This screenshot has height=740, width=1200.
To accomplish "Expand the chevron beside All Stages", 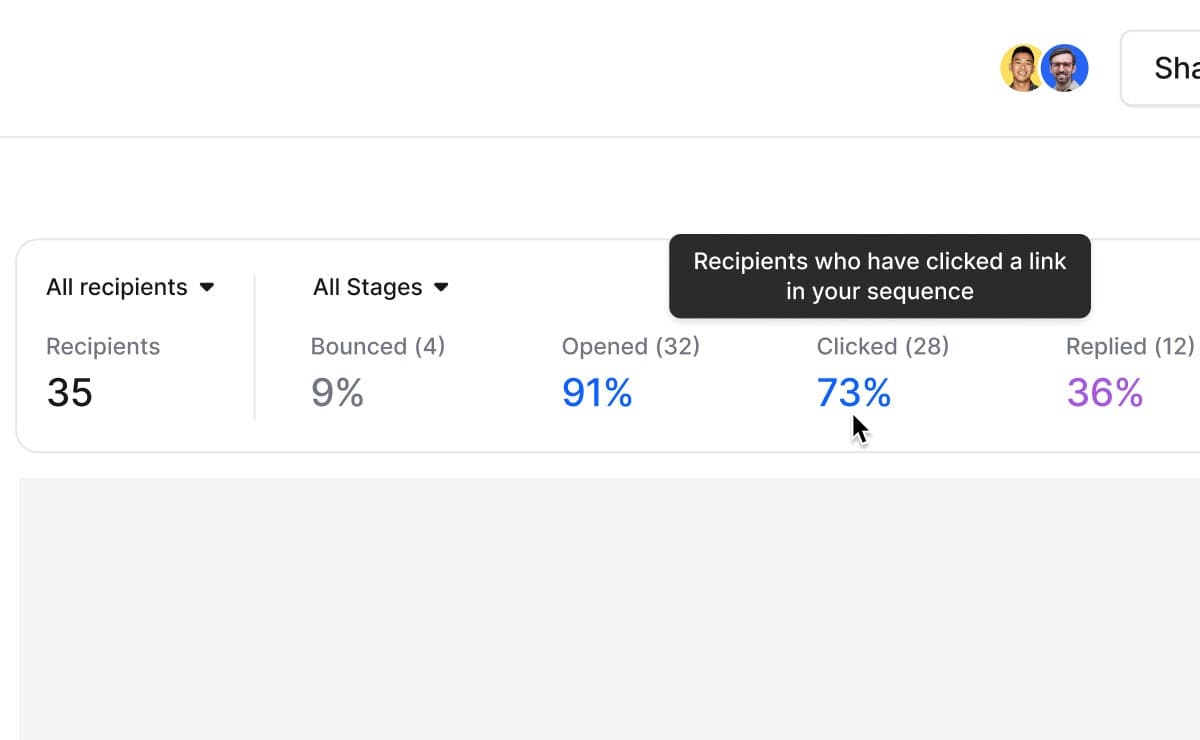I will tap(441, 288).
